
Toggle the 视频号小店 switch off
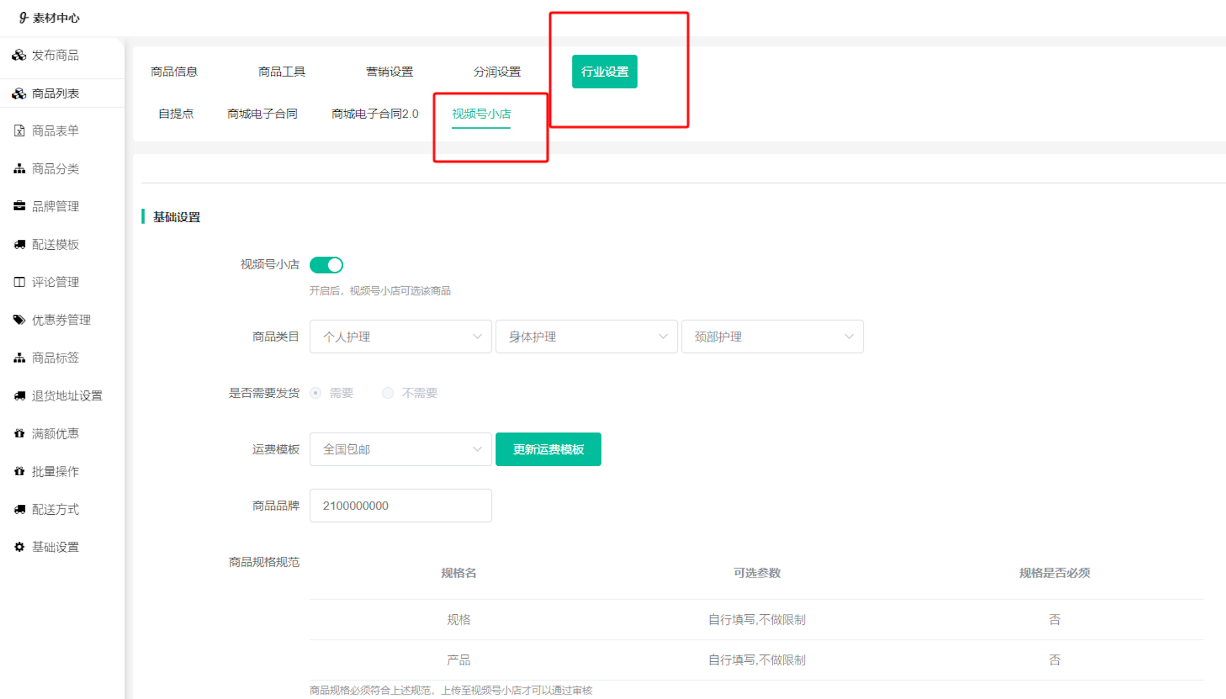[326, 265]
